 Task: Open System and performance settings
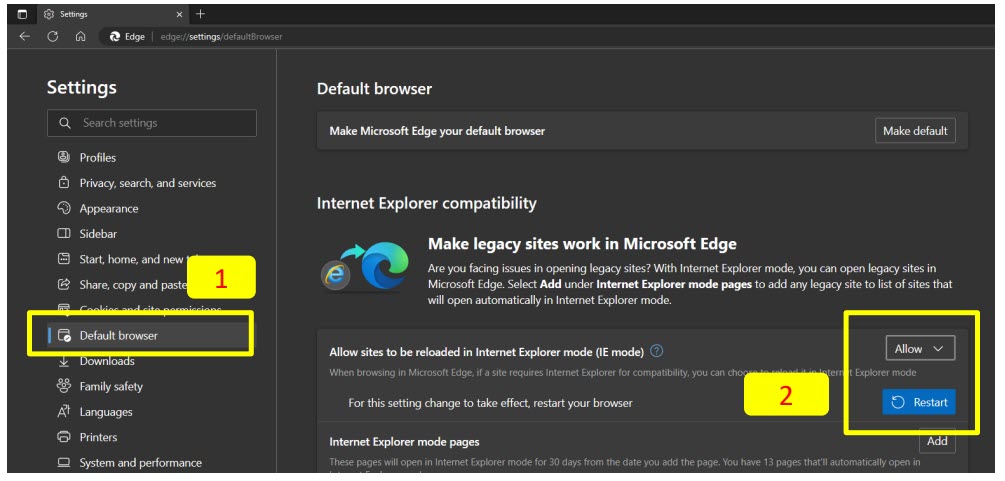click(x=140, y=463)
